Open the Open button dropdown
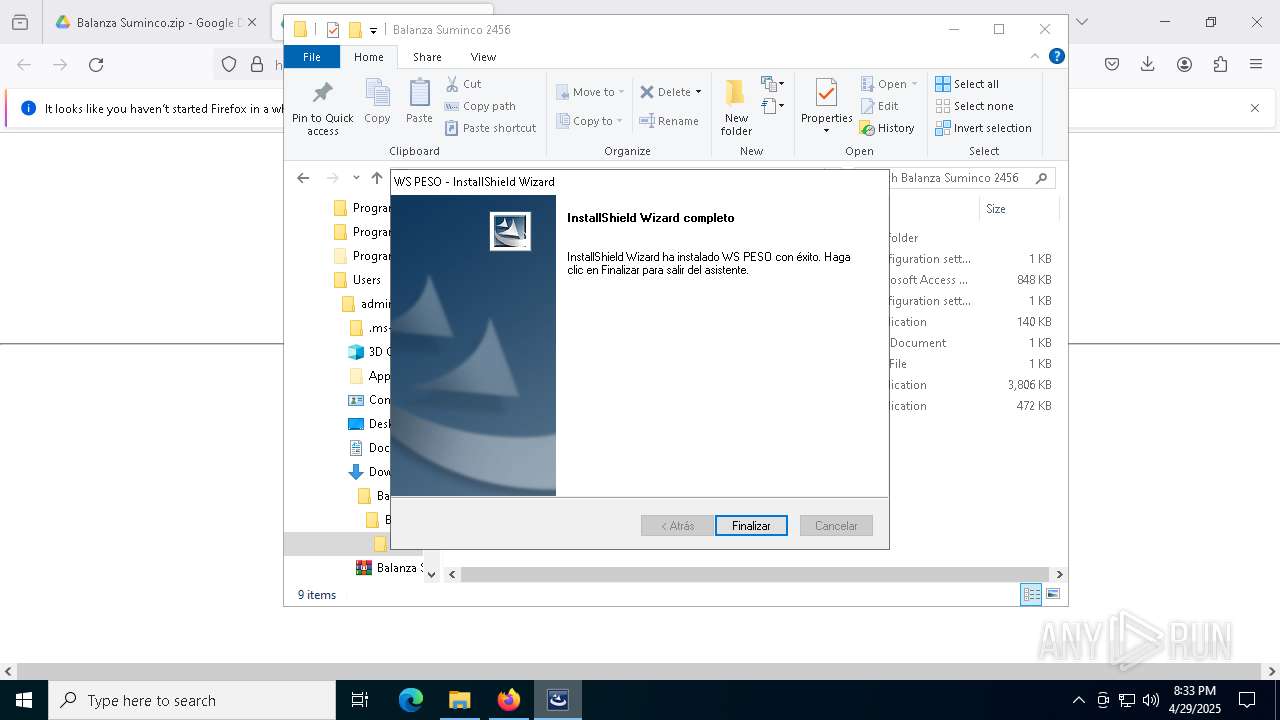Viewport: 1280px width, 720px height. click(914, 84)
